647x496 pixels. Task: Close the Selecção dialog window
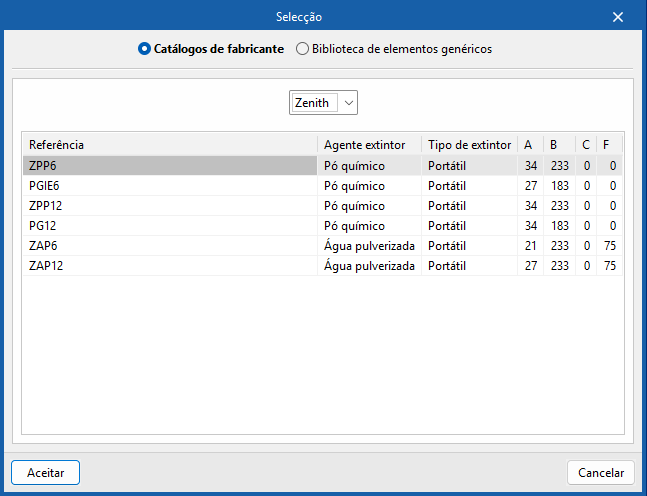pos(618,17)
